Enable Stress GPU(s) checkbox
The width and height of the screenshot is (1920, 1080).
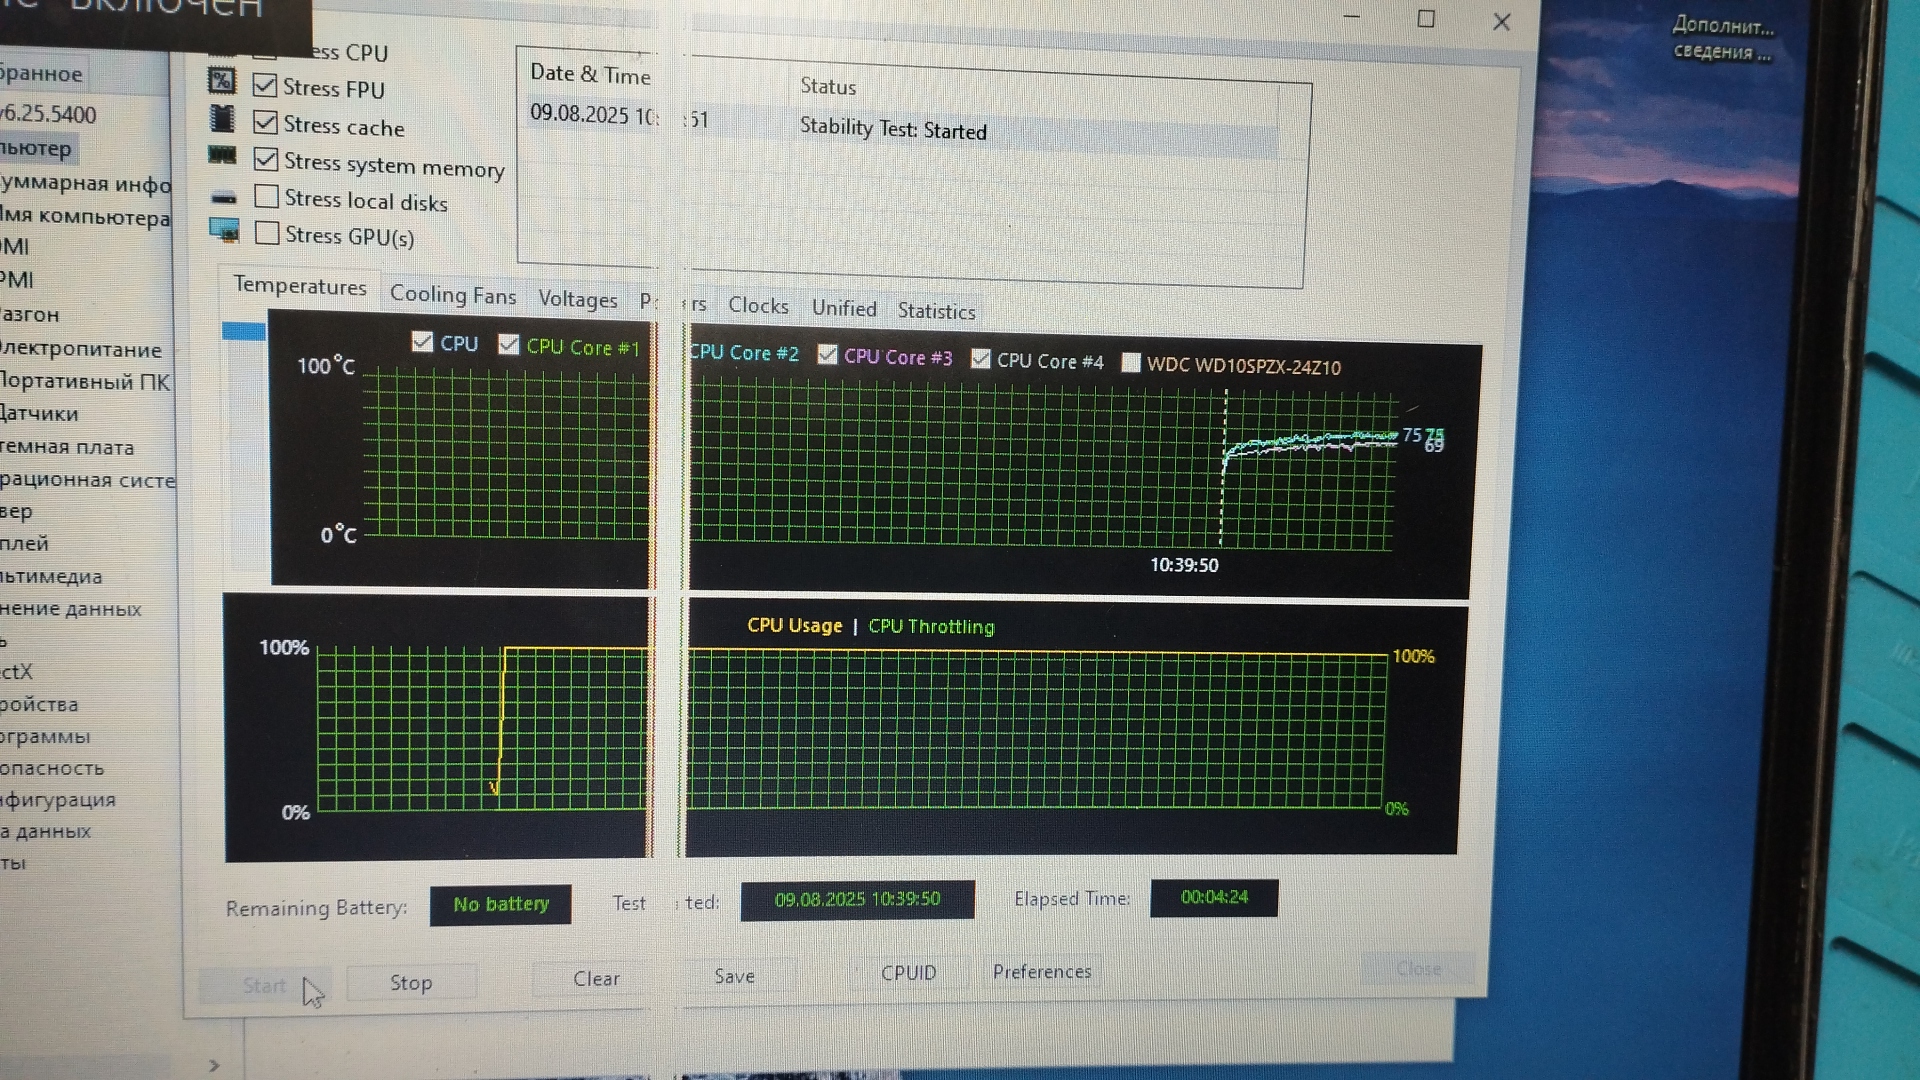267,233
